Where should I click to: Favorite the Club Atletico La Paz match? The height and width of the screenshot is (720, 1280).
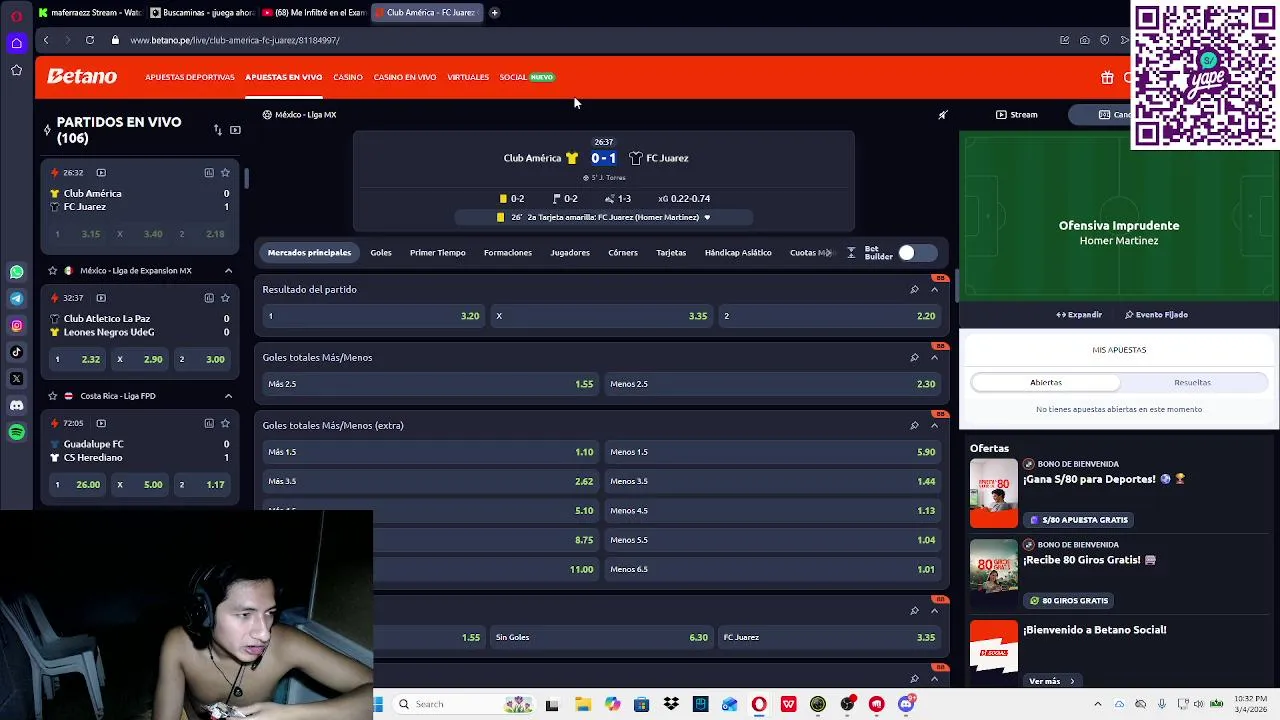(x=225, y=297)
